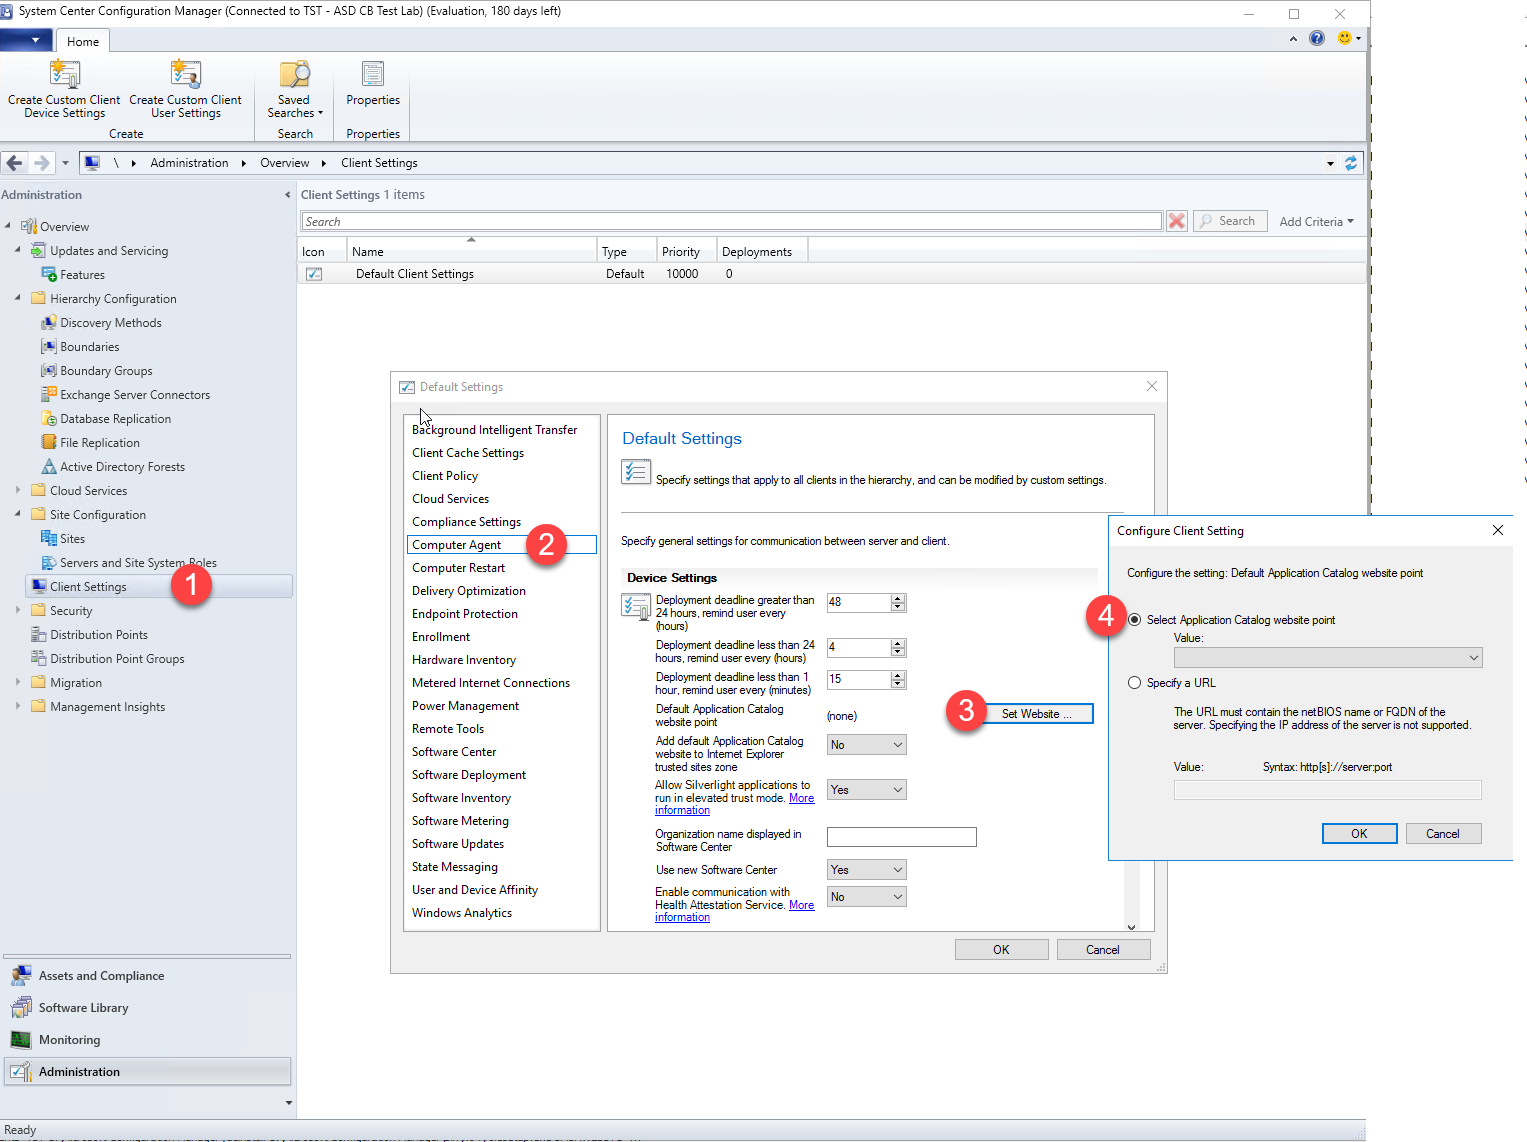Image resolution: width=1527 pixels, height=1142 pixels.
Task: Open Distribution Point Groups node
Action: [117, 659]
